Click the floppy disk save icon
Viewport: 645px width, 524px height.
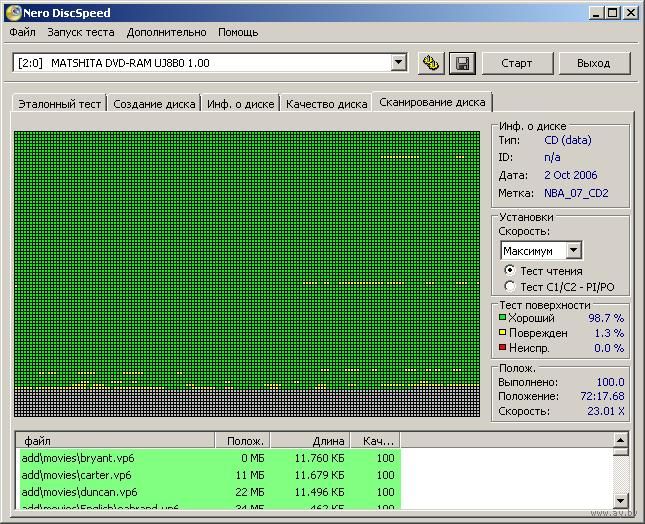(461, 63)
